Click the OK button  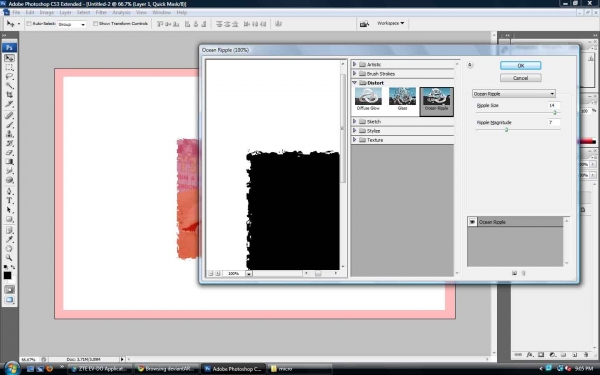pyautogui.click(x=520, y=65)
